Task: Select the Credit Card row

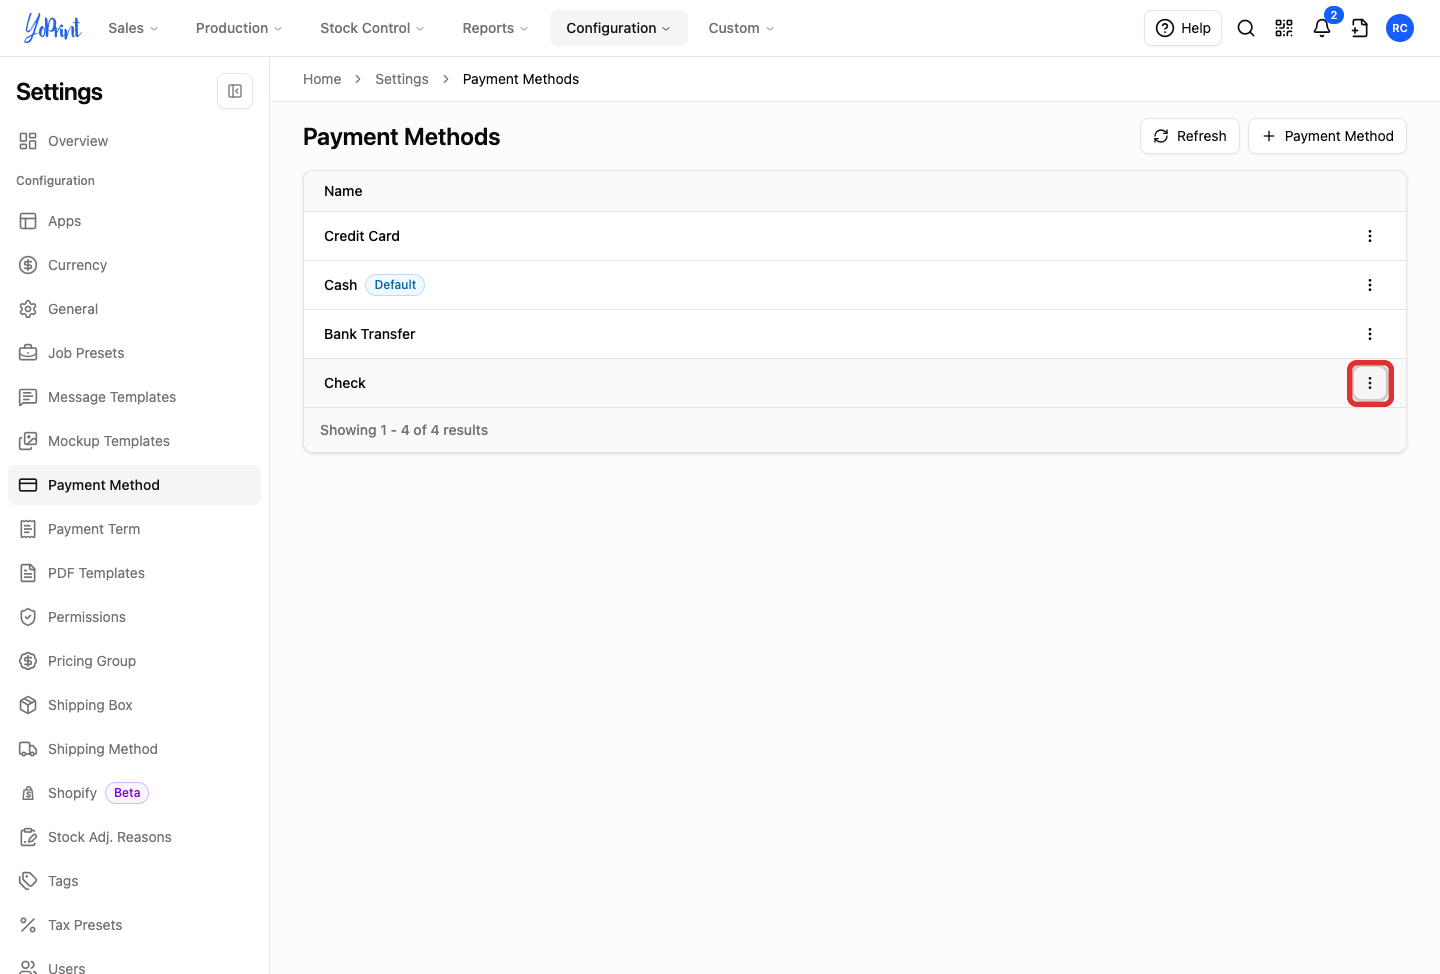Action: click(855, 236)
